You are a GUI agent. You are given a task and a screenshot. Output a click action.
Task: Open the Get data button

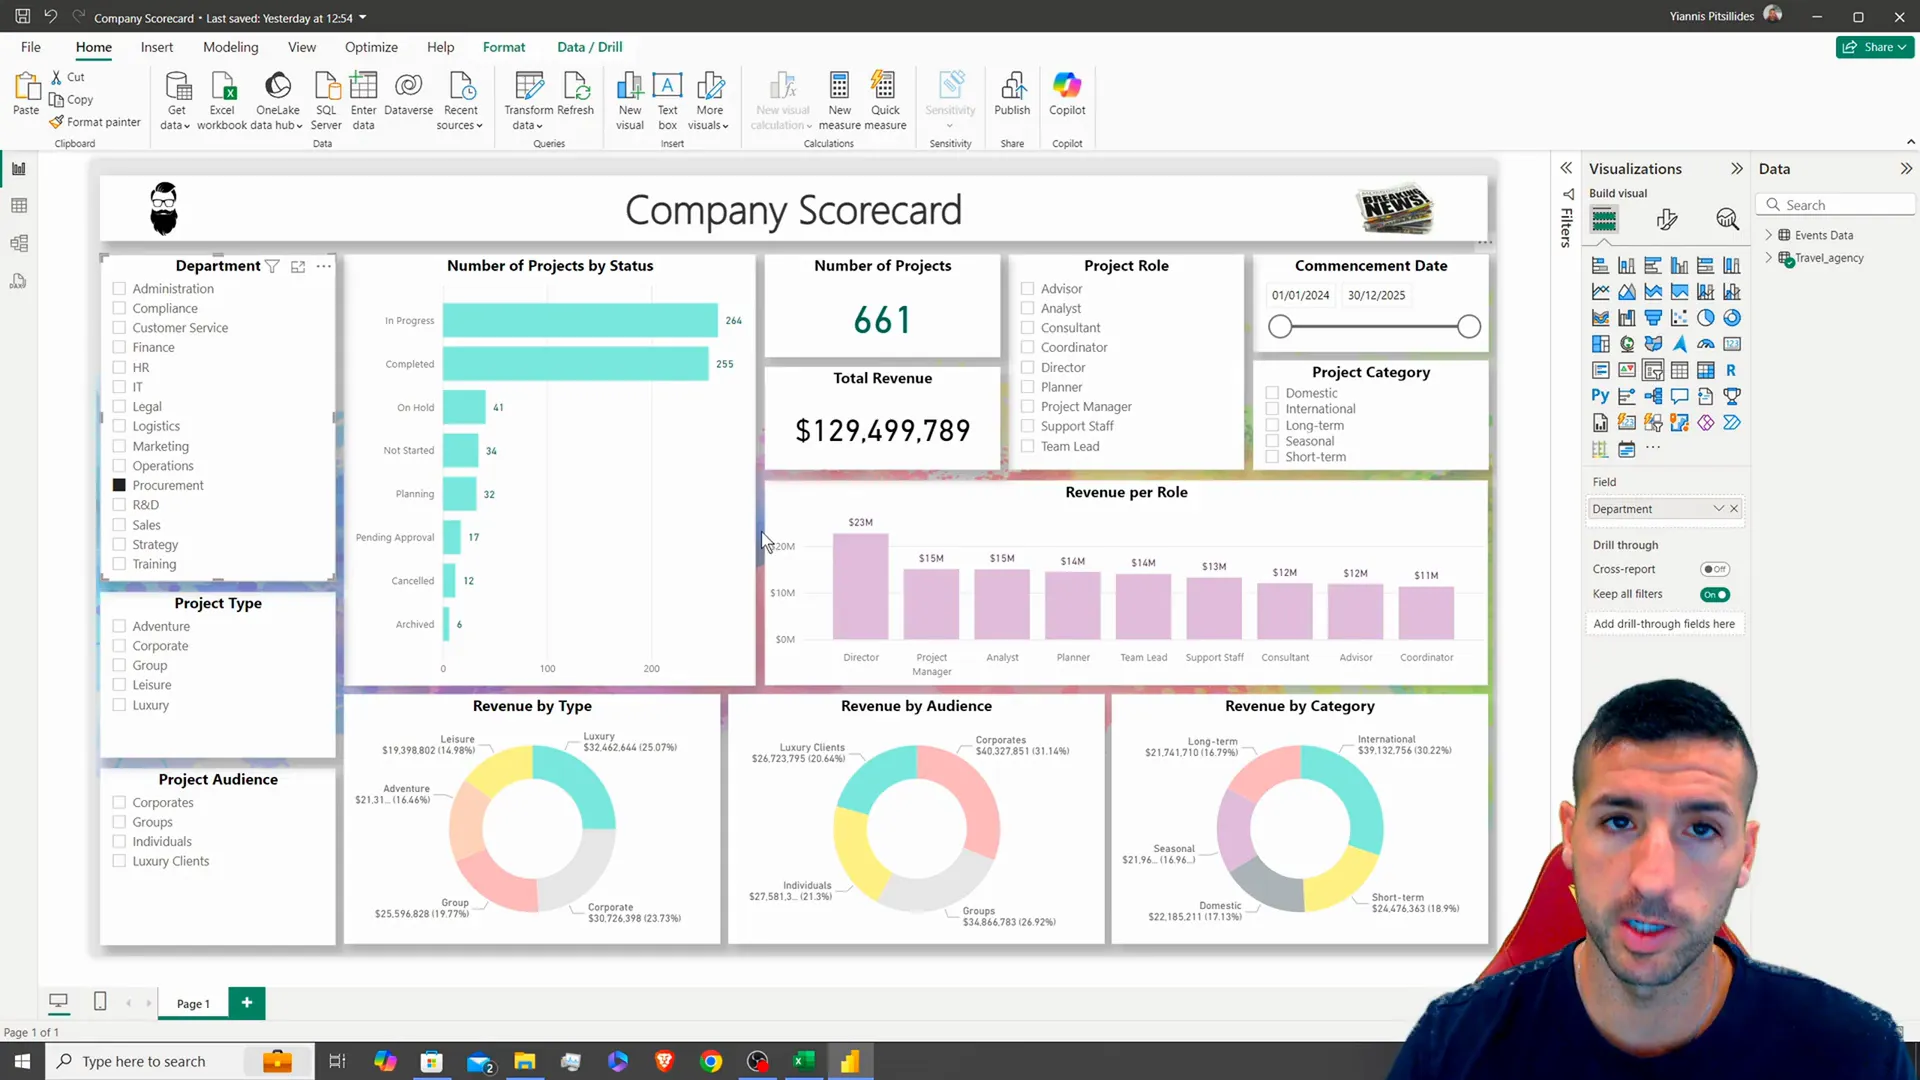tap(176, 101)
